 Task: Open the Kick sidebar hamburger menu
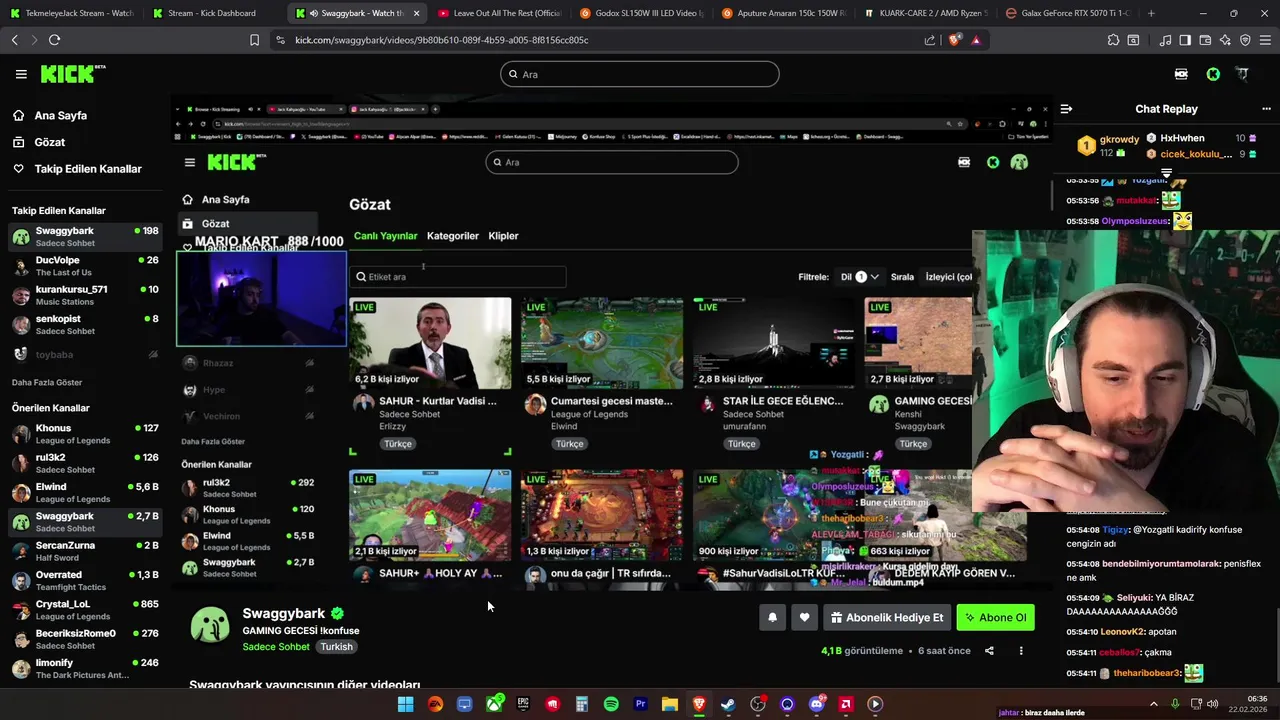[21, 74]
